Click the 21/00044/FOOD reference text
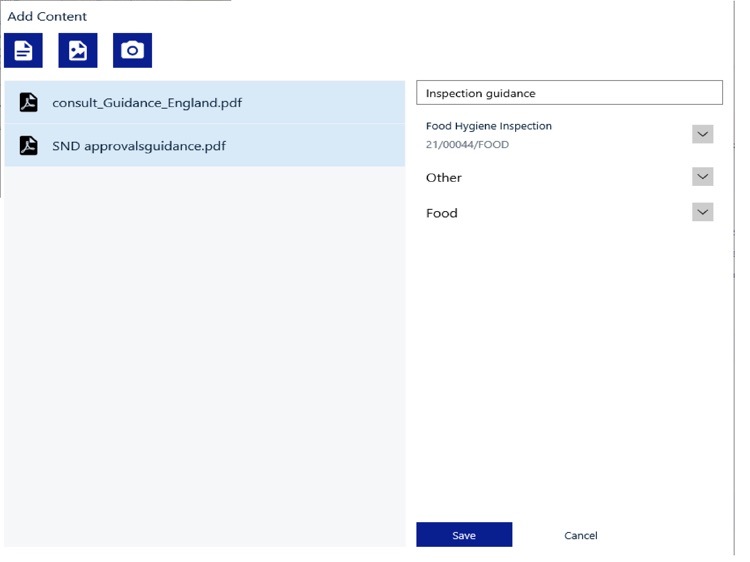This screenshot has width=750, height=562. (x=467, y=144)
